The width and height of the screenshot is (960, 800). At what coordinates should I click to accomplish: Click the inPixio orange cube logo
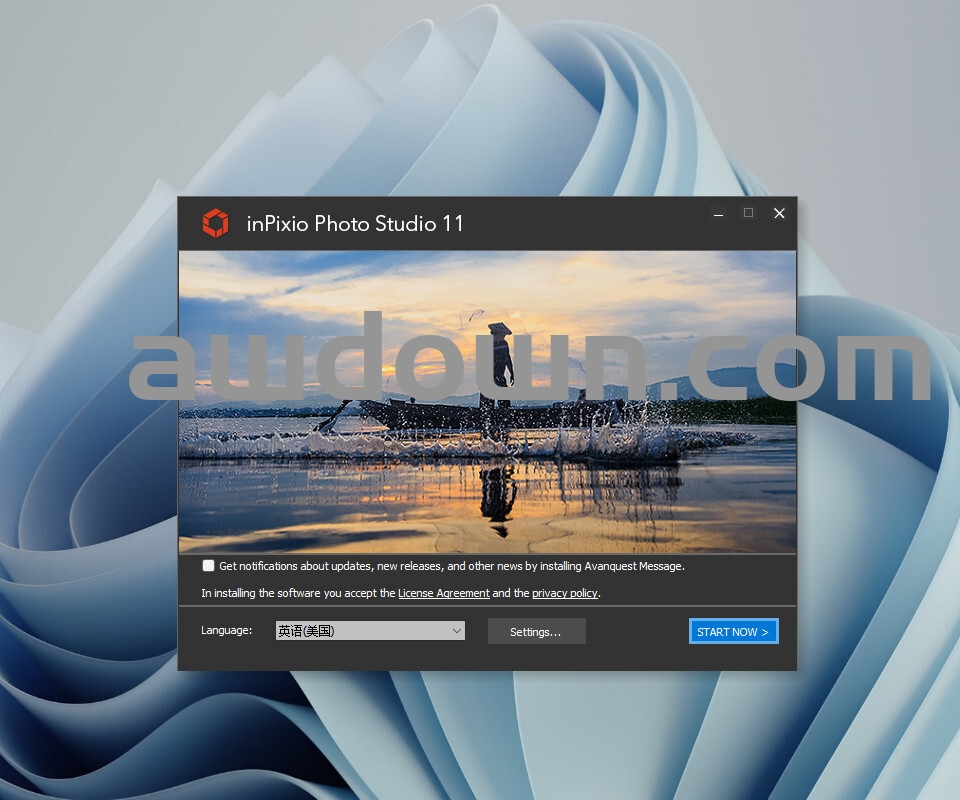215,222
